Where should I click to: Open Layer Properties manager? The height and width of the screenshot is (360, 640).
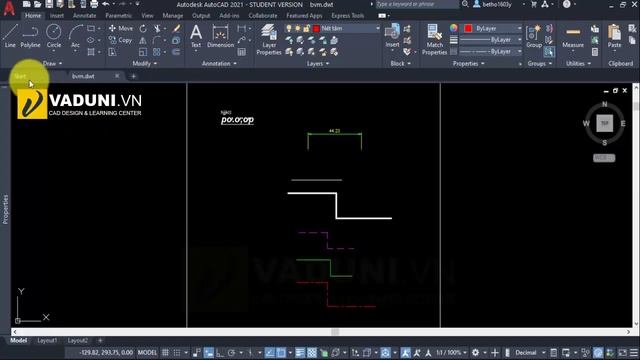pyautogui.click(x=269, y=39)
